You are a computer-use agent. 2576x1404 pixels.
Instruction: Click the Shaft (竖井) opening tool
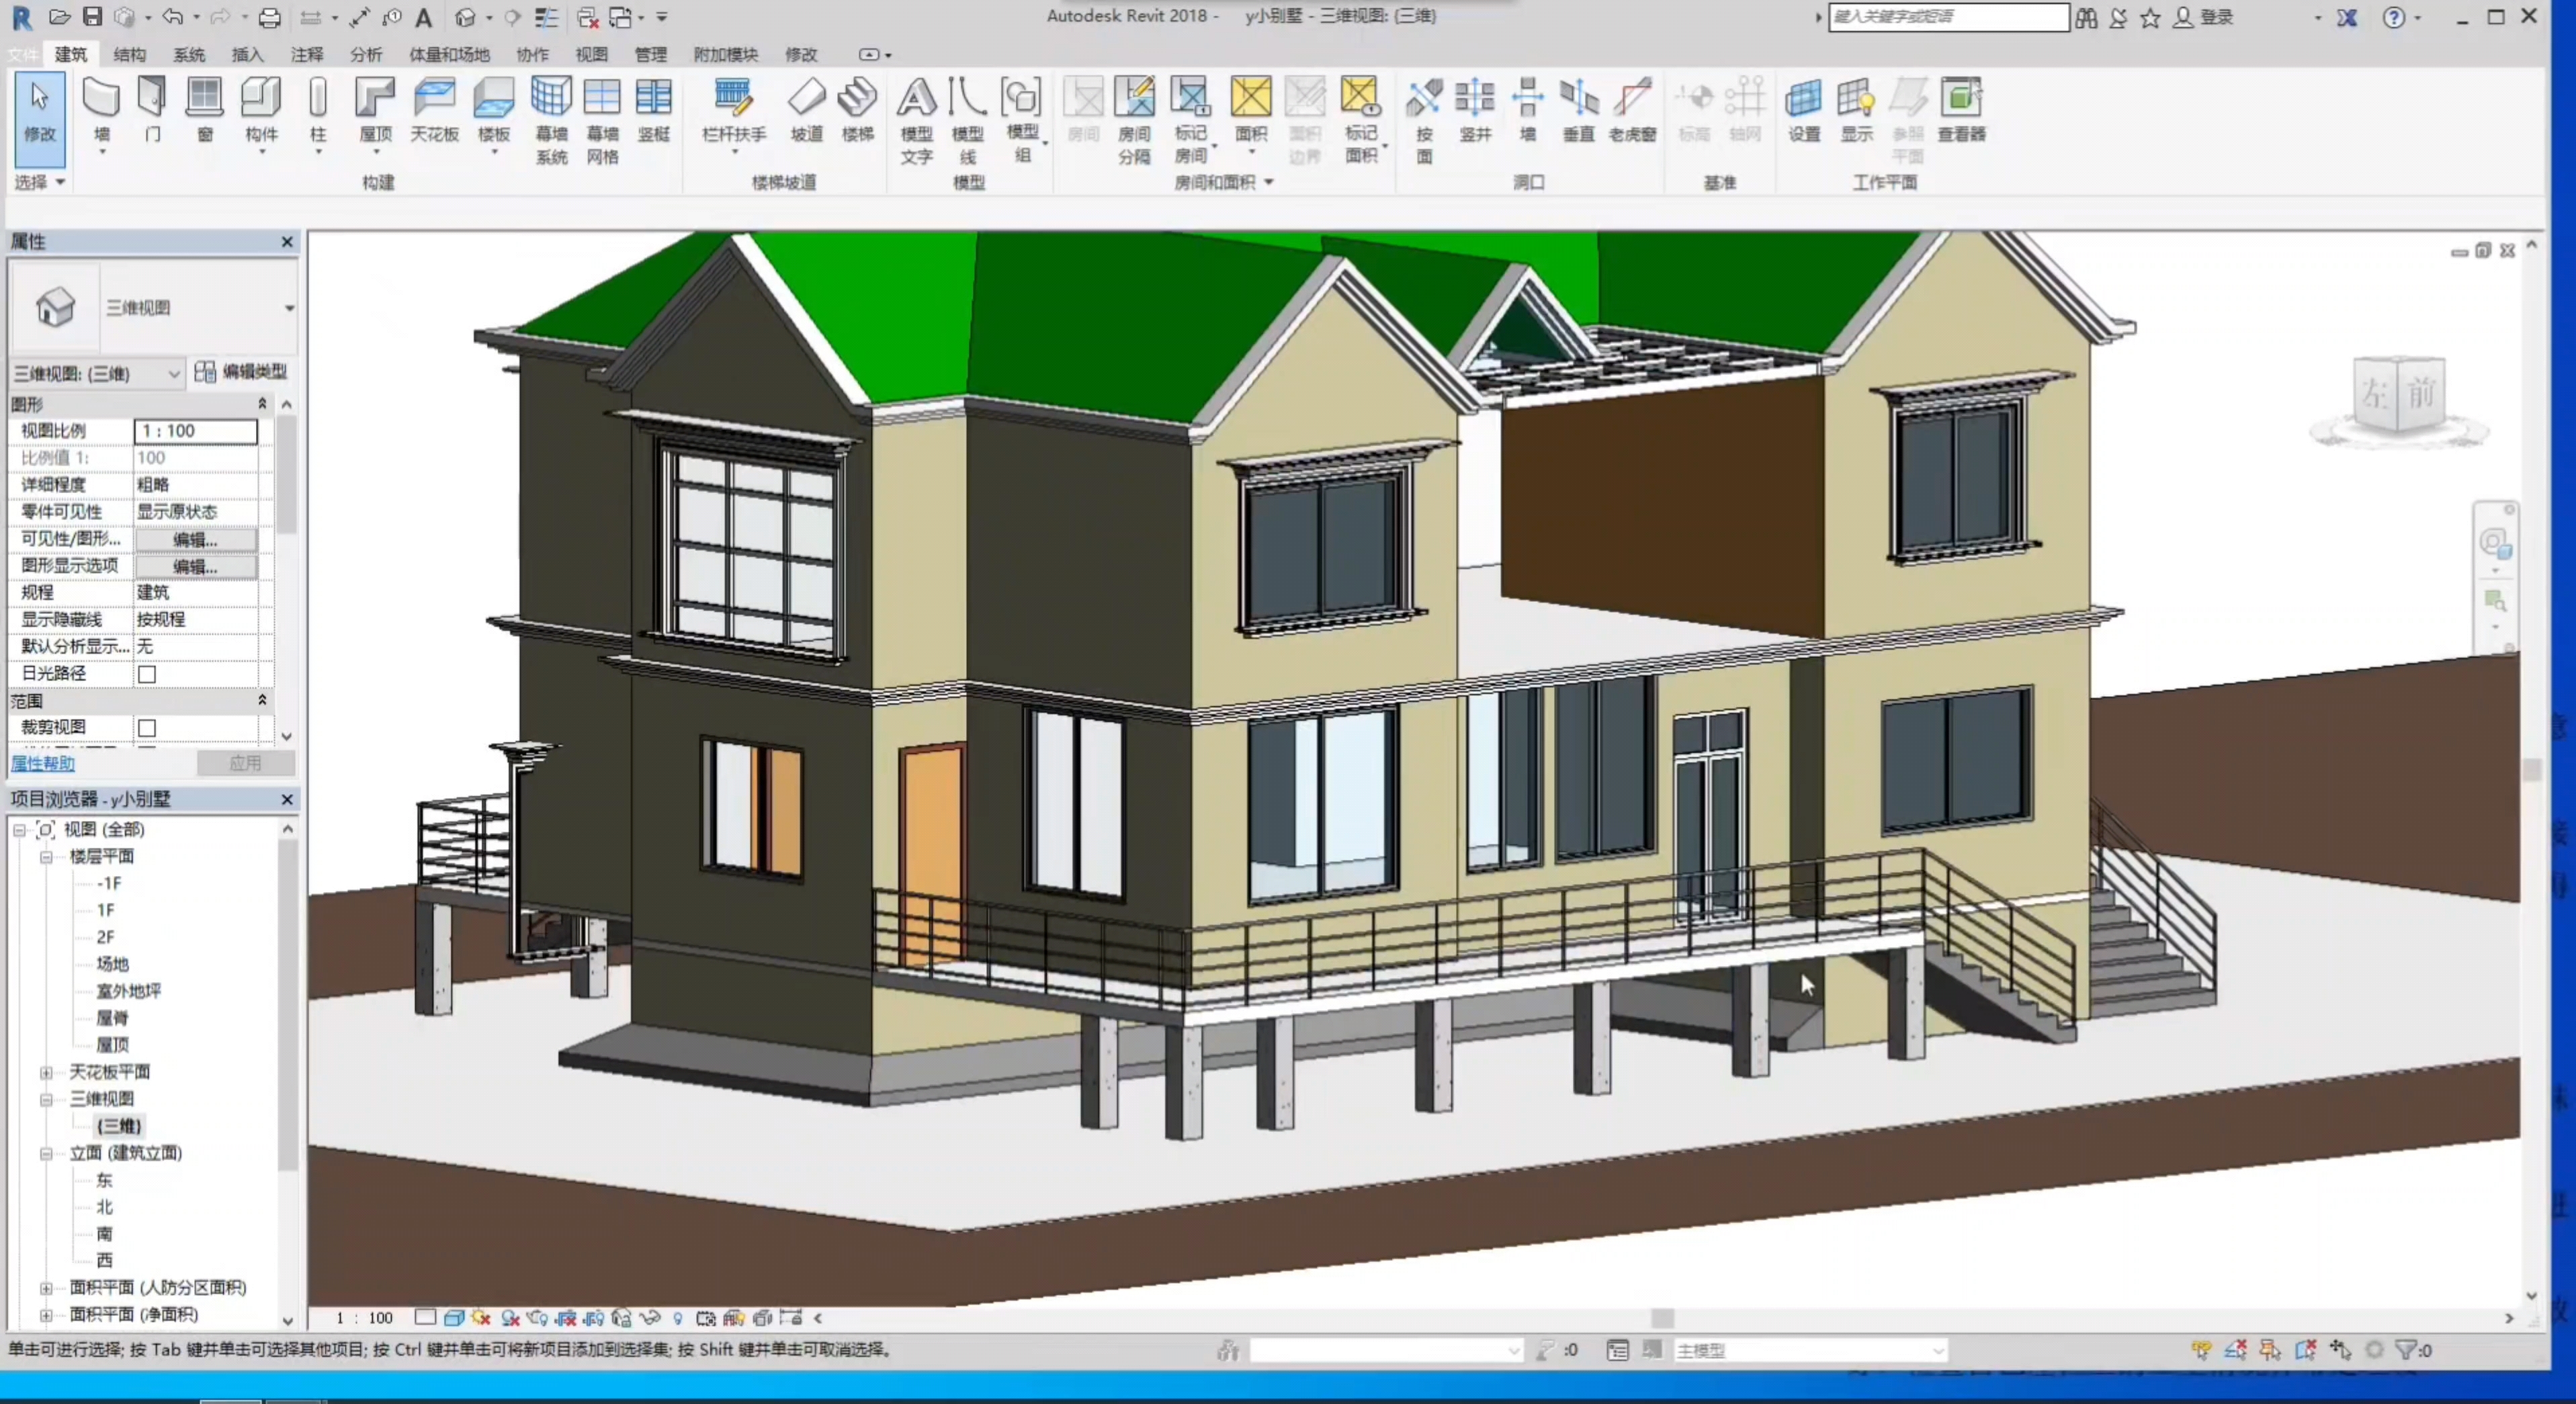[1474, 98]
